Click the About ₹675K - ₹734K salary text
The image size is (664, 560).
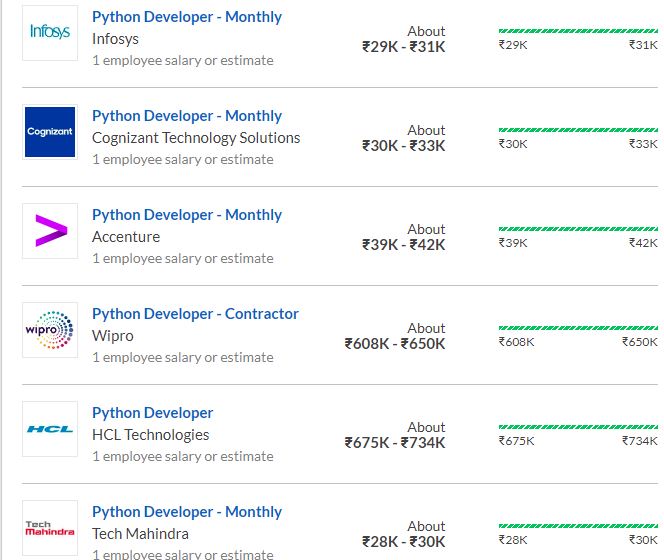click(x=395, y=435)
